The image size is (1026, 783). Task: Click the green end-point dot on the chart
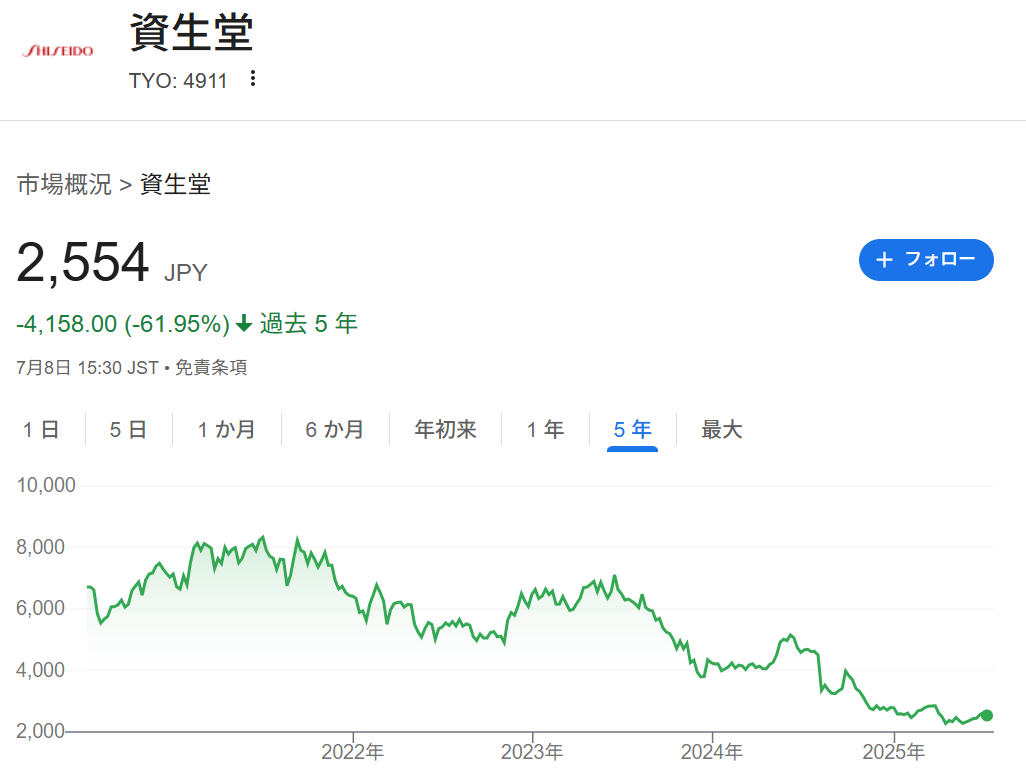click(987, 715)
